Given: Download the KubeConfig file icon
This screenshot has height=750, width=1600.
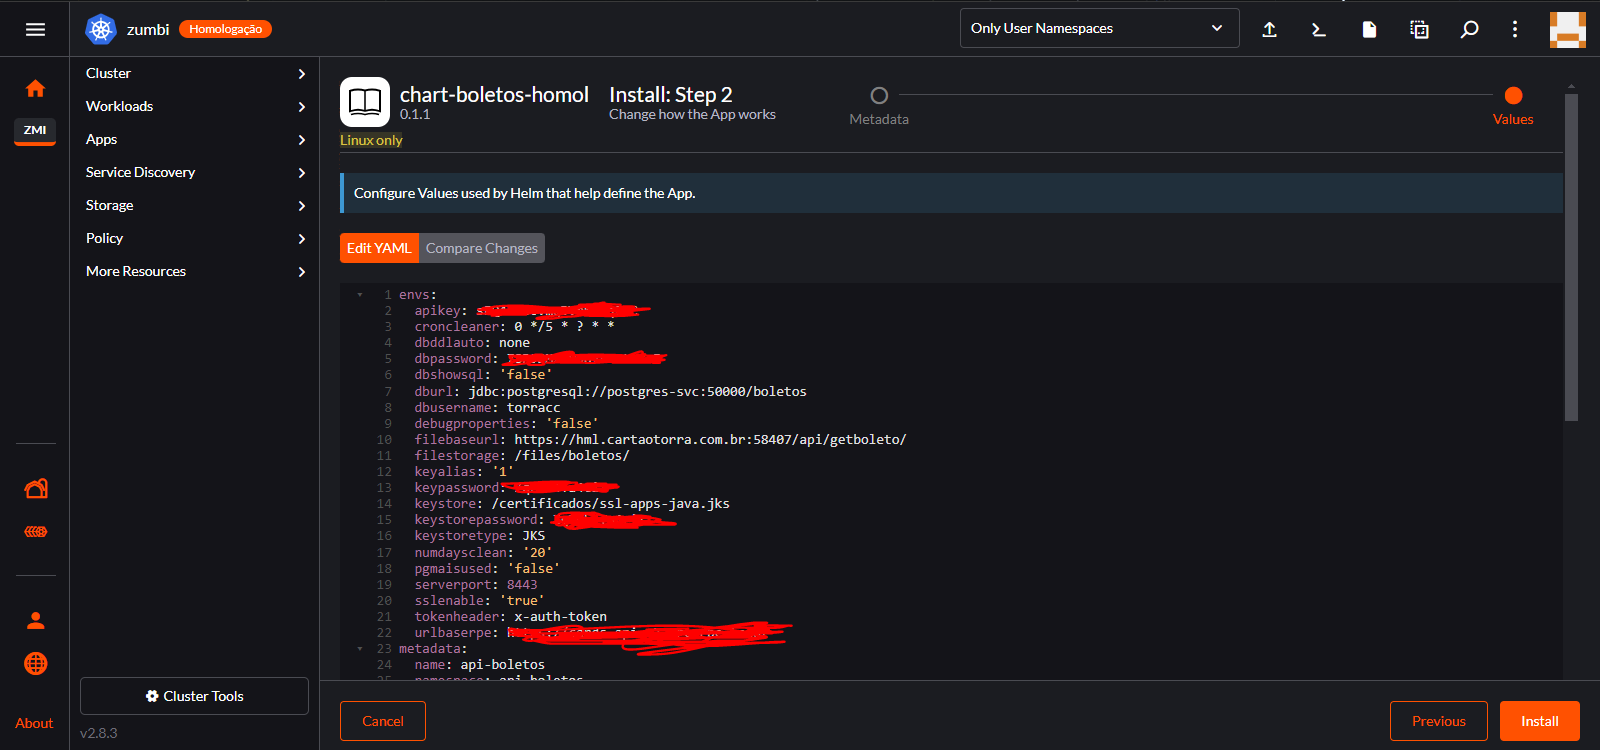Looking at the screenshot, I should [x=1369, y=29].
